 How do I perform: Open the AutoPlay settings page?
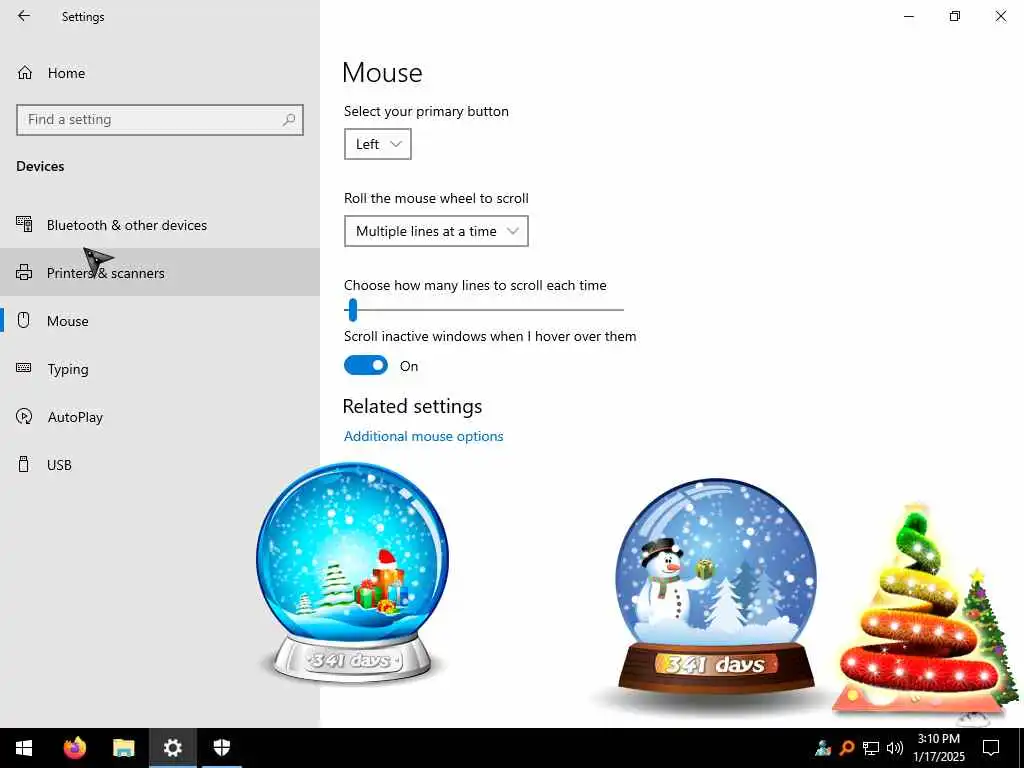(160, 417)
